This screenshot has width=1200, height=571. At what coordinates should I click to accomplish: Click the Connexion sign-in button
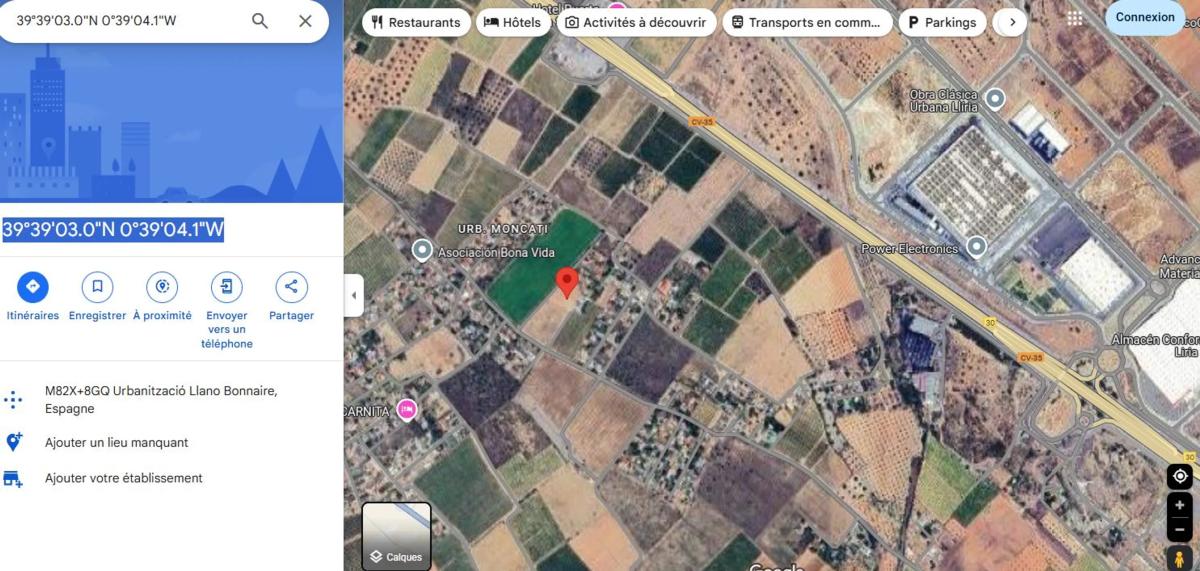tap(1145, 17)
